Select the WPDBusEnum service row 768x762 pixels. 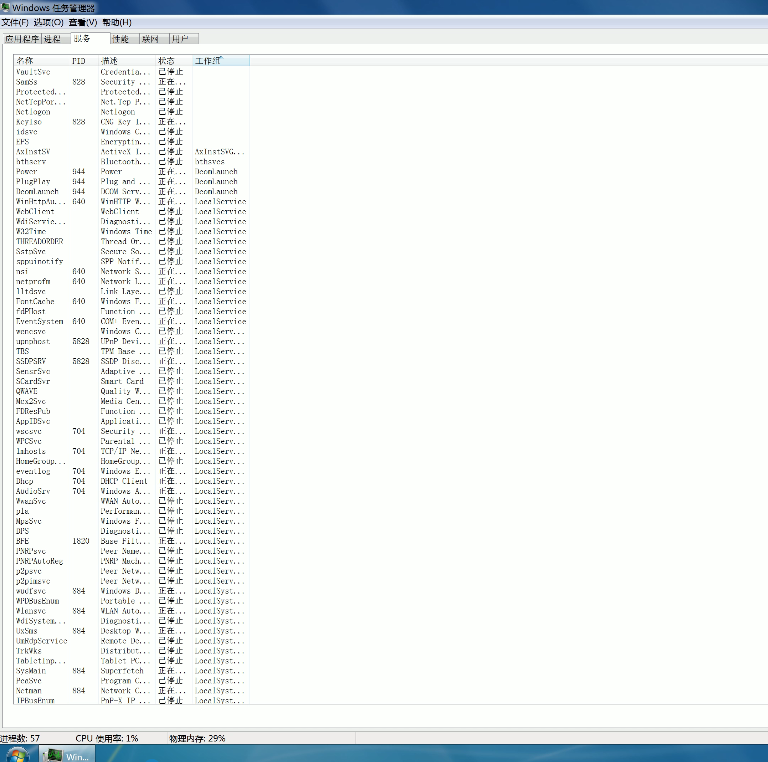[x=132, y=601]
